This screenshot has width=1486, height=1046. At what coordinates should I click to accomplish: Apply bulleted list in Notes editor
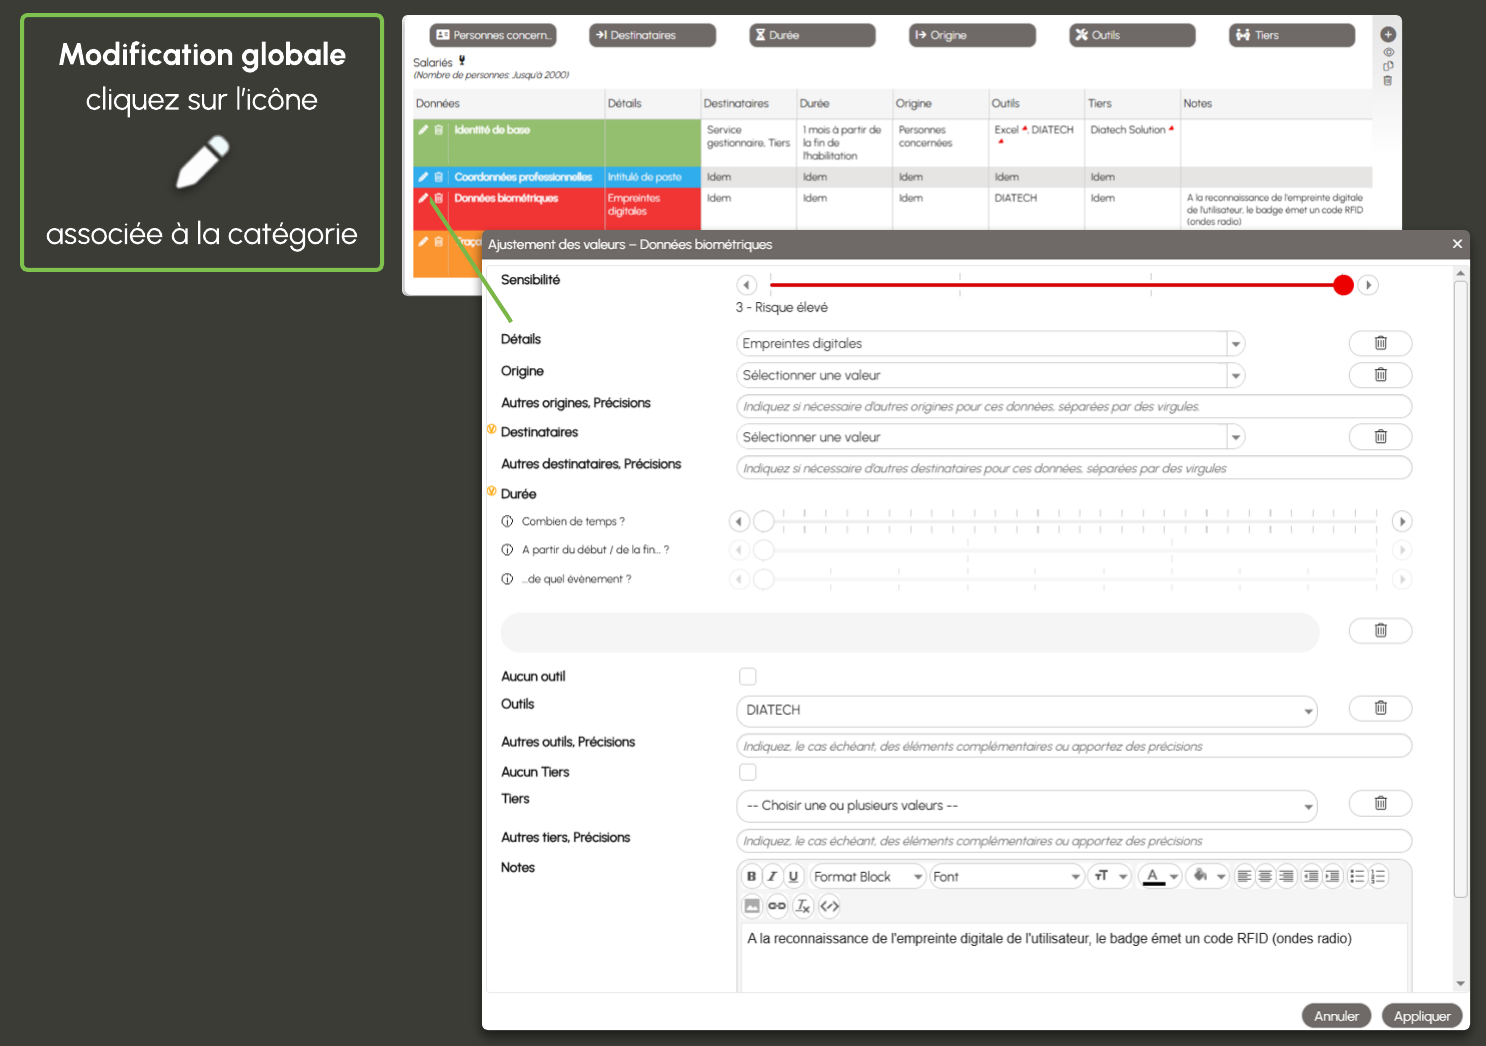(1357, 876)
